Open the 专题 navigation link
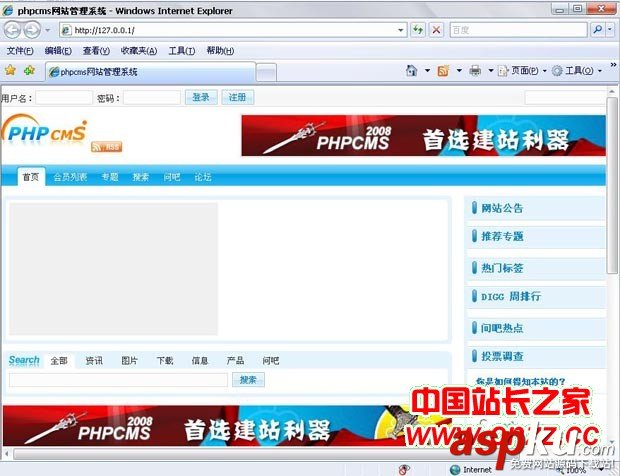Image resolution: width=620 pixels, height=476 pixels. [110, 177]
